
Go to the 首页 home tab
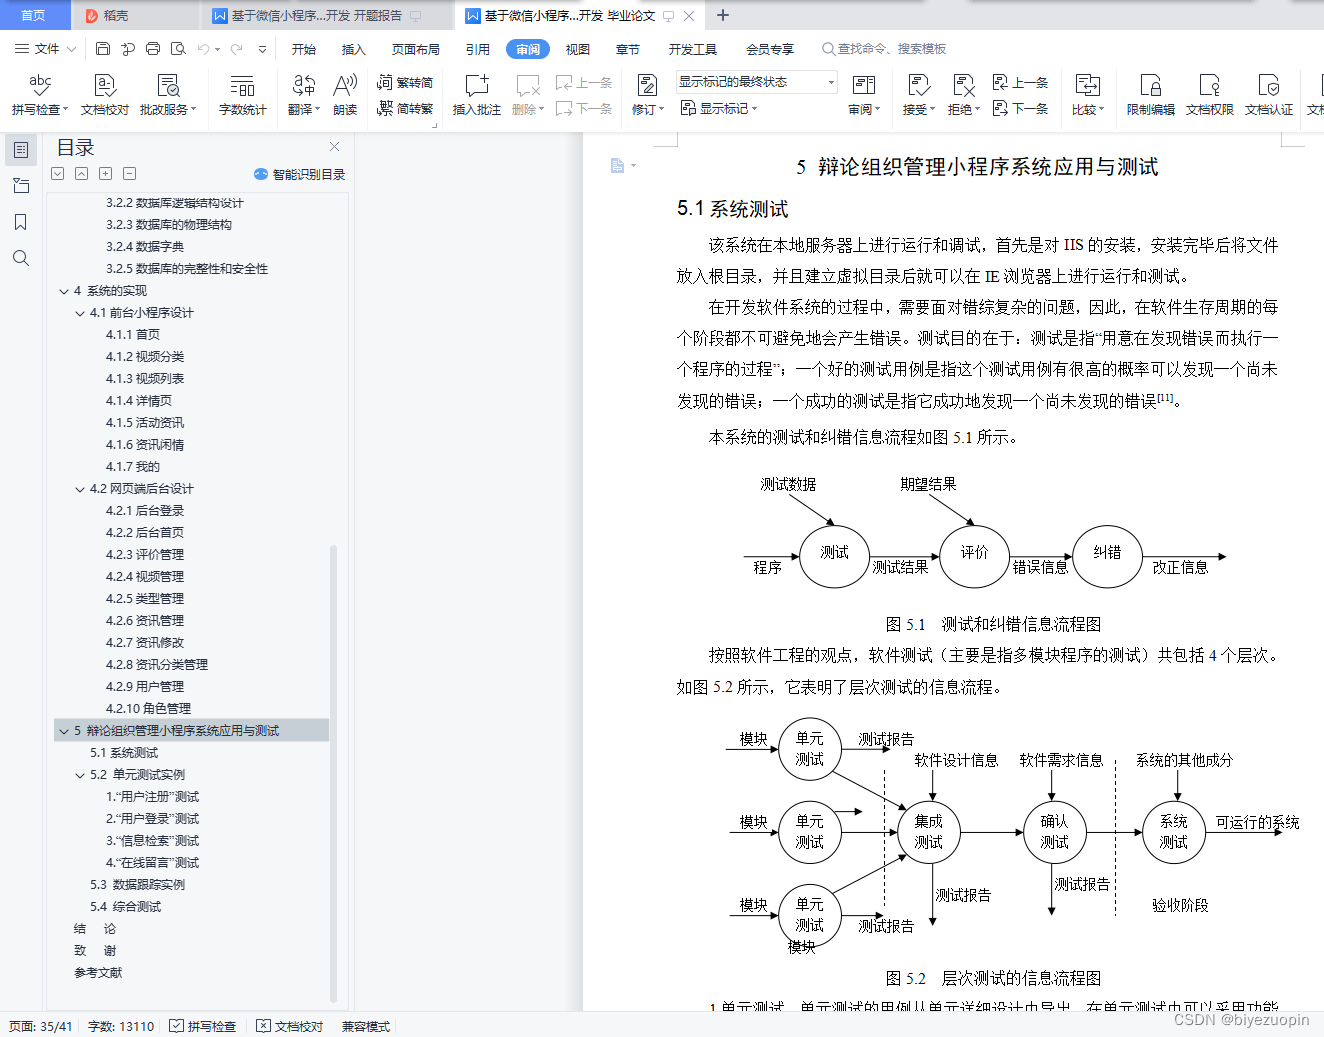click(x=33, y=15)
